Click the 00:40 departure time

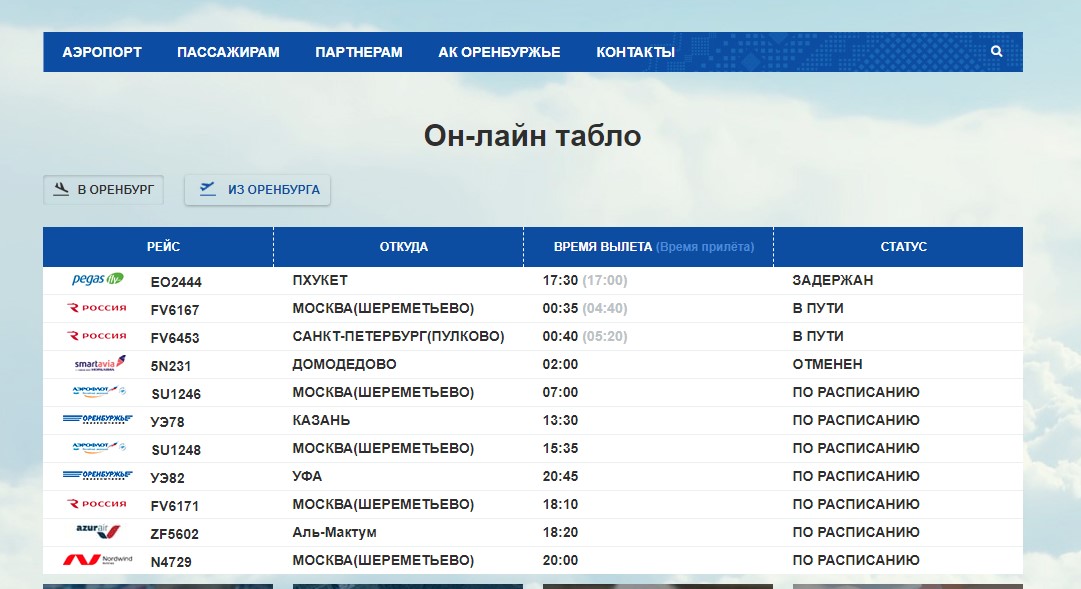pyautogui.click(x=560, y=337)
